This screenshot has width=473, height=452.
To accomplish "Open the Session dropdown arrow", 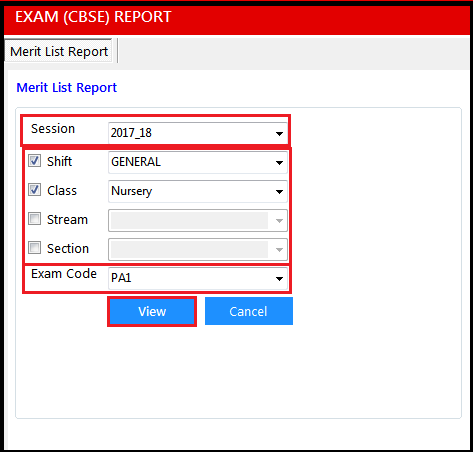I will tap(279, 134).
